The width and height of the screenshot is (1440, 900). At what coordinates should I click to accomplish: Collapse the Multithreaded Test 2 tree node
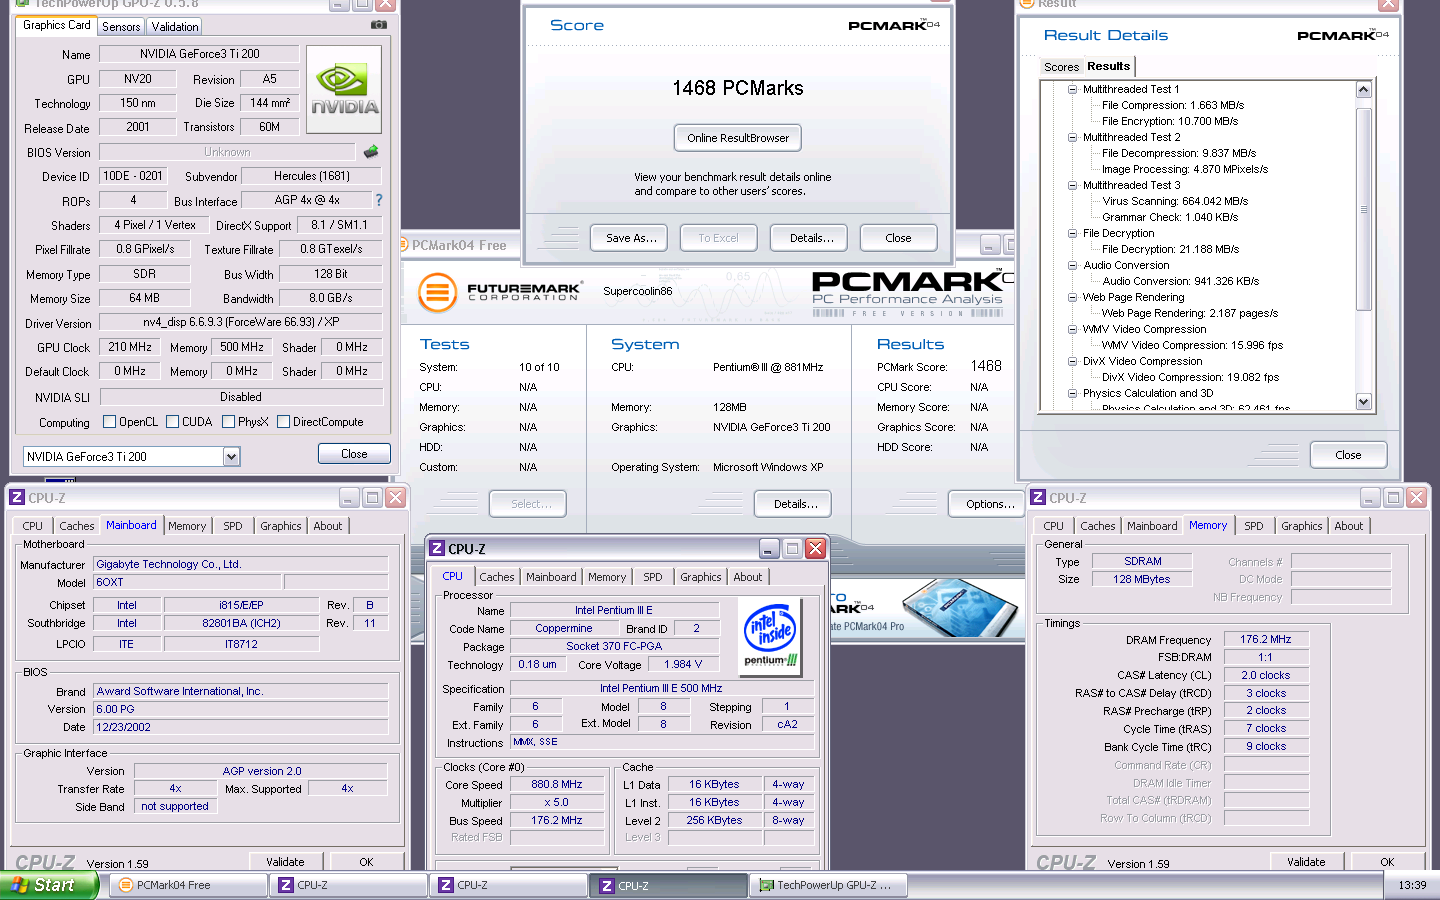(x=1072, y=137)
